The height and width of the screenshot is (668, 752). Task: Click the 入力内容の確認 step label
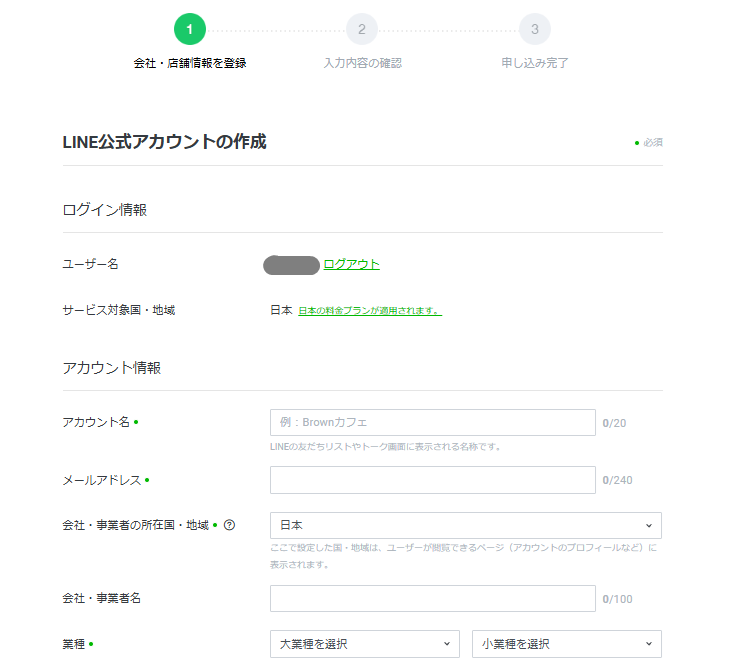click(x=363, y=63)
